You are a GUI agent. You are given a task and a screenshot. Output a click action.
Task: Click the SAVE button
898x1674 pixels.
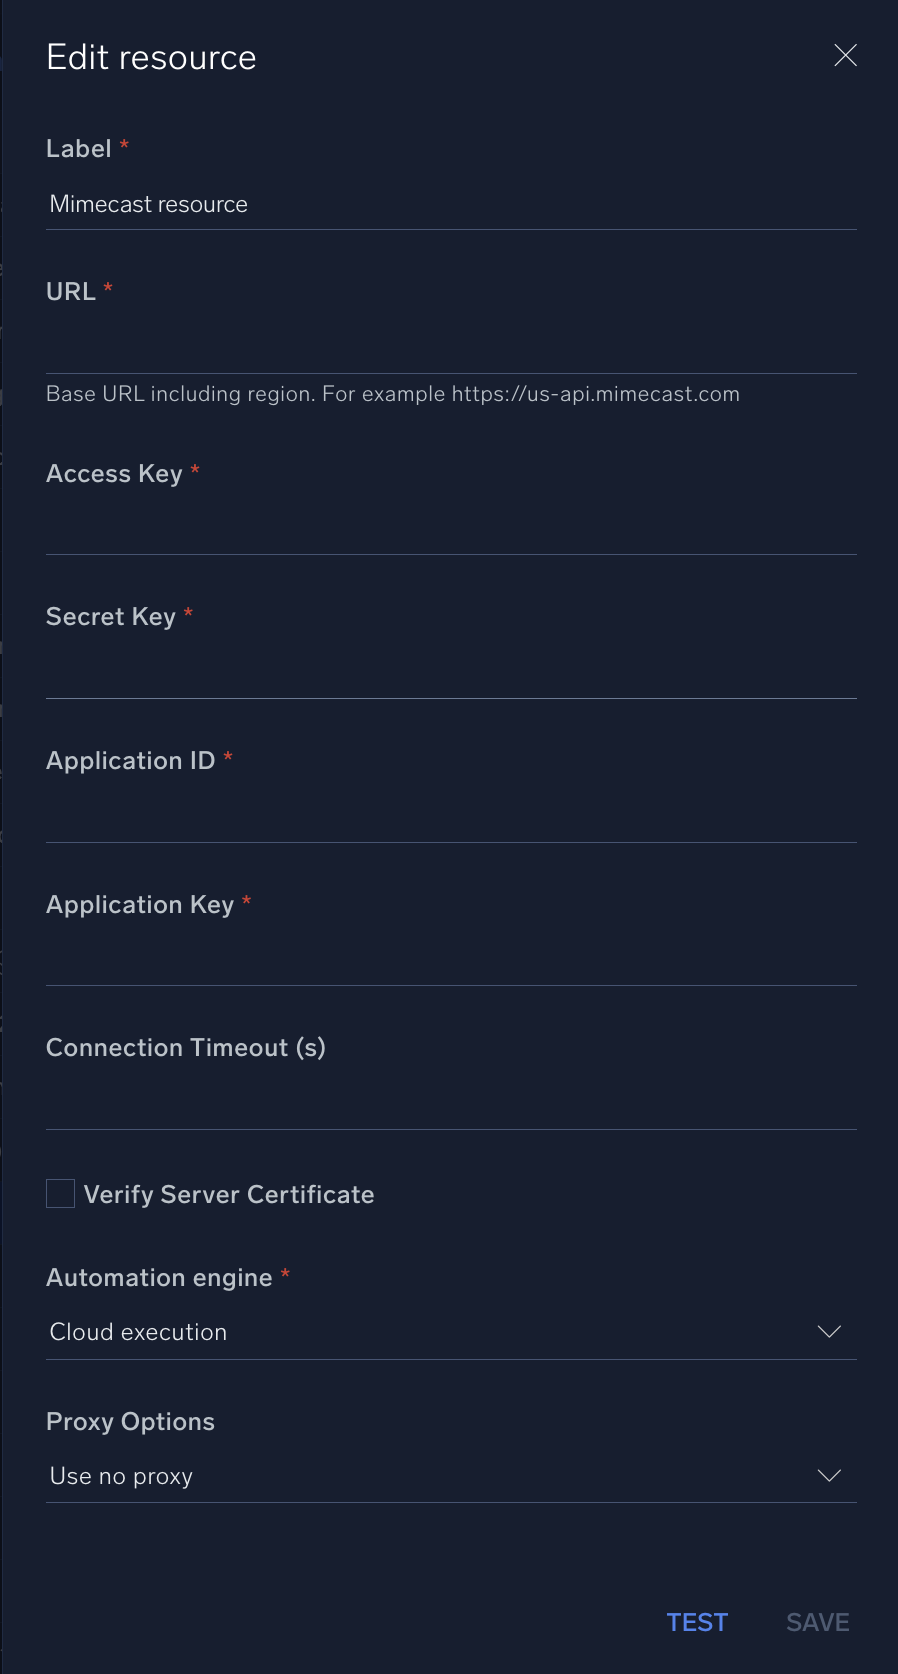tap(817, 1622)
